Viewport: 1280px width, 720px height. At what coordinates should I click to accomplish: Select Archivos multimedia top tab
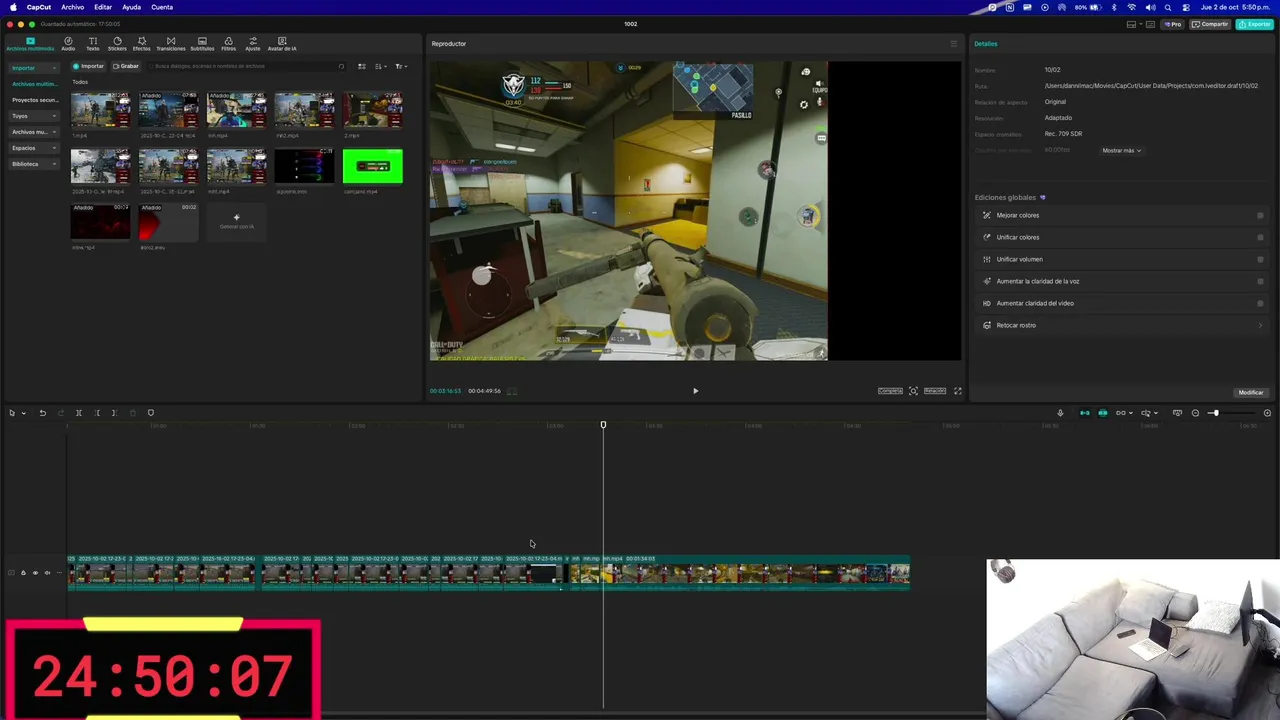30,44
